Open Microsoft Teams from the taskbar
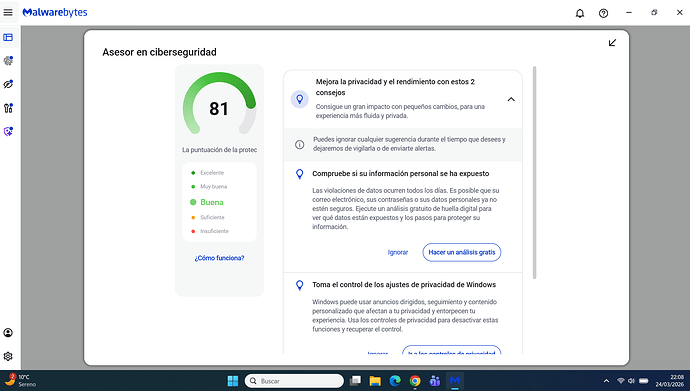The image size is (690, 391). 435,381
